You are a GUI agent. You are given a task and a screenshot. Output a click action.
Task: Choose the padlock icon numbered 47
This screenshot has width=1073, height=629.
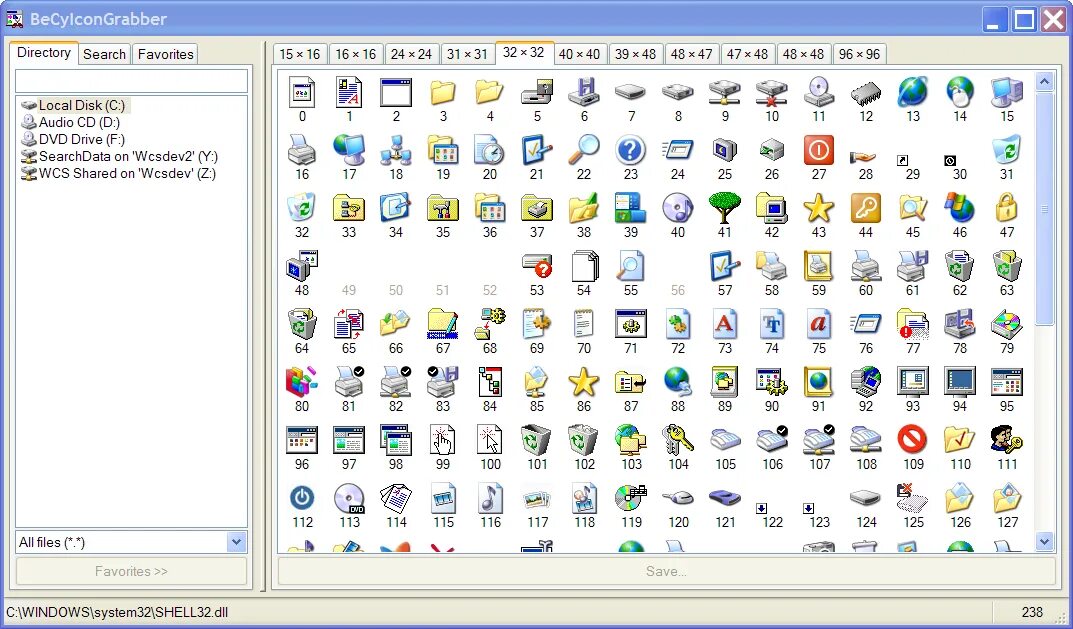tap(1007, 208)
